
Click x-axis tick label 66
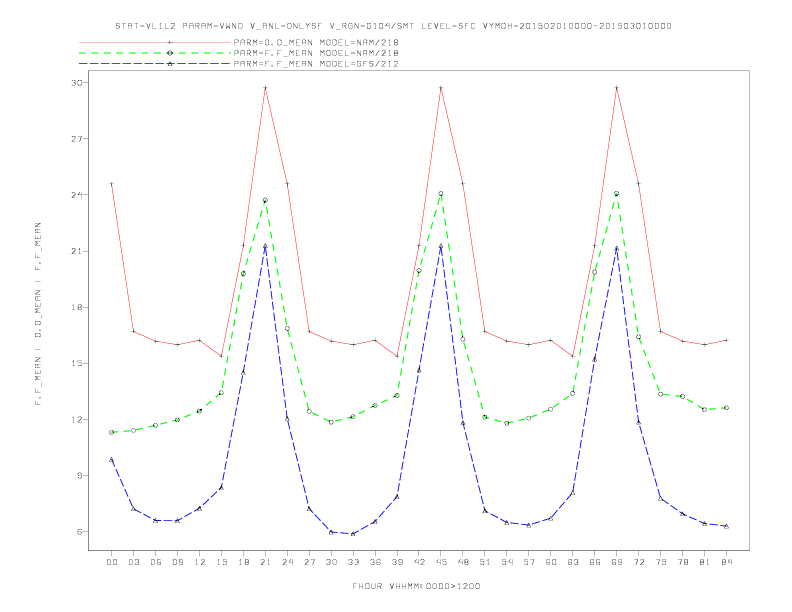click(x=595, y=562)
